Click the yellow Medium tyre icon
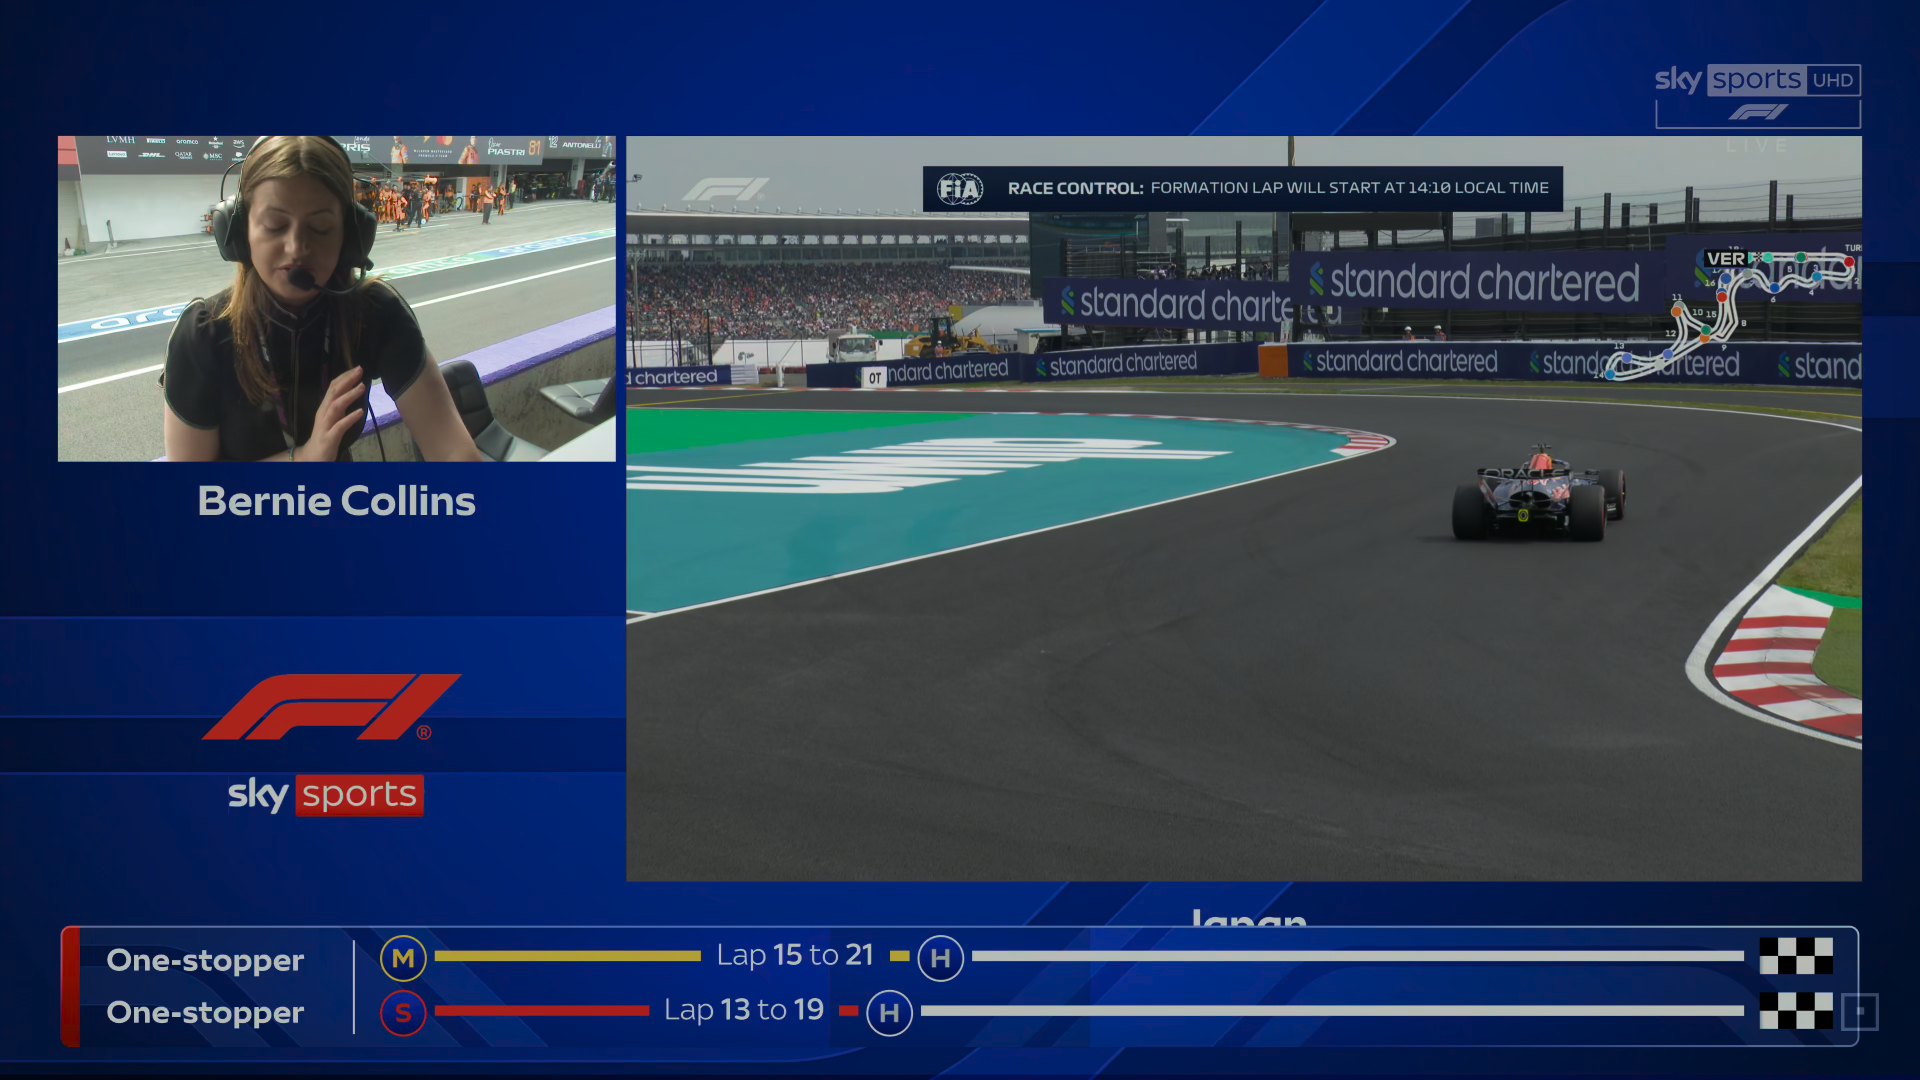1920x1080 pixels. (403, 959)
